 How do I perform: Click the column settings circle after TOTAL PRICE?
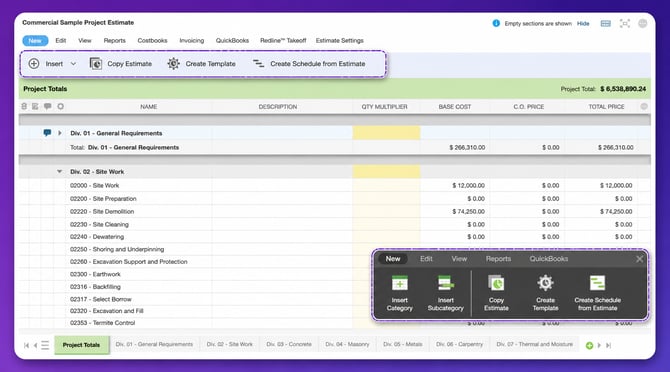pos(644,106)
